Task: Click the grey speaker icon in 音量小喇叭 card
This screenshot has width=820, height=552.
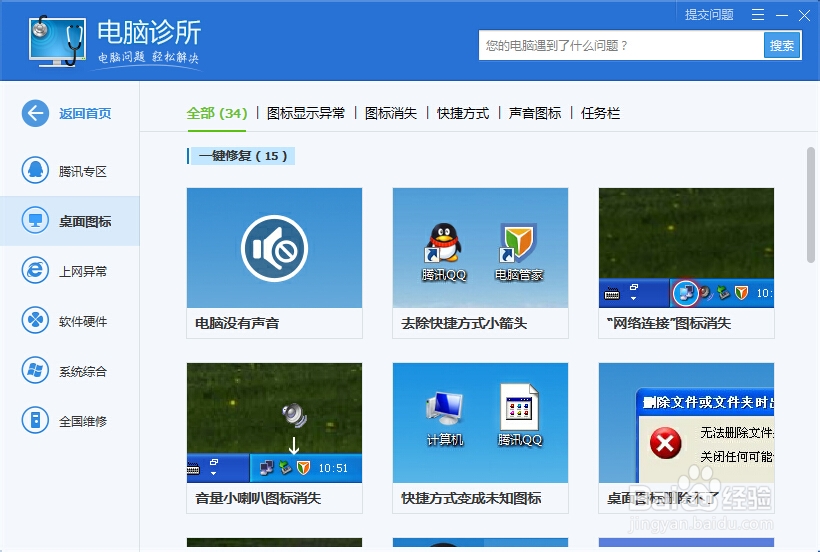Action: pyautogui.click(x=294, y=415)
